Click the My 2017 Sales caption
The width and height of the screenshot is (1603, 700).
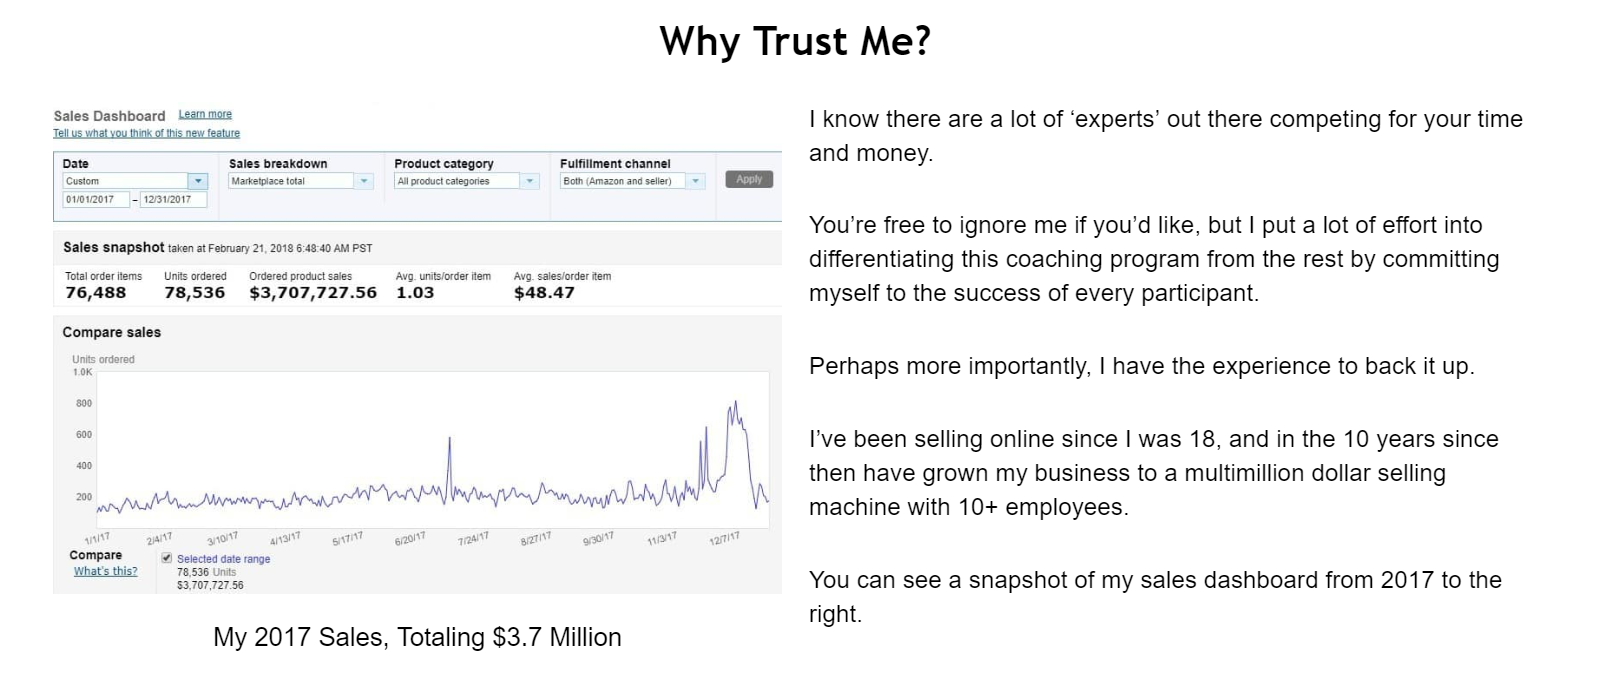point(417,637)
